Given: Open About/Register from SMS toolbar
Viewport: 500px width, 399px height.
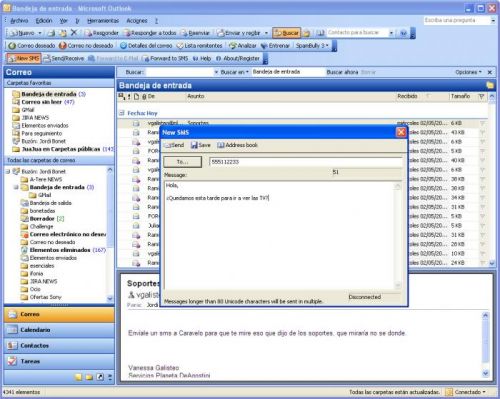Looking at the screenshot, I should (x=238, y=58).
